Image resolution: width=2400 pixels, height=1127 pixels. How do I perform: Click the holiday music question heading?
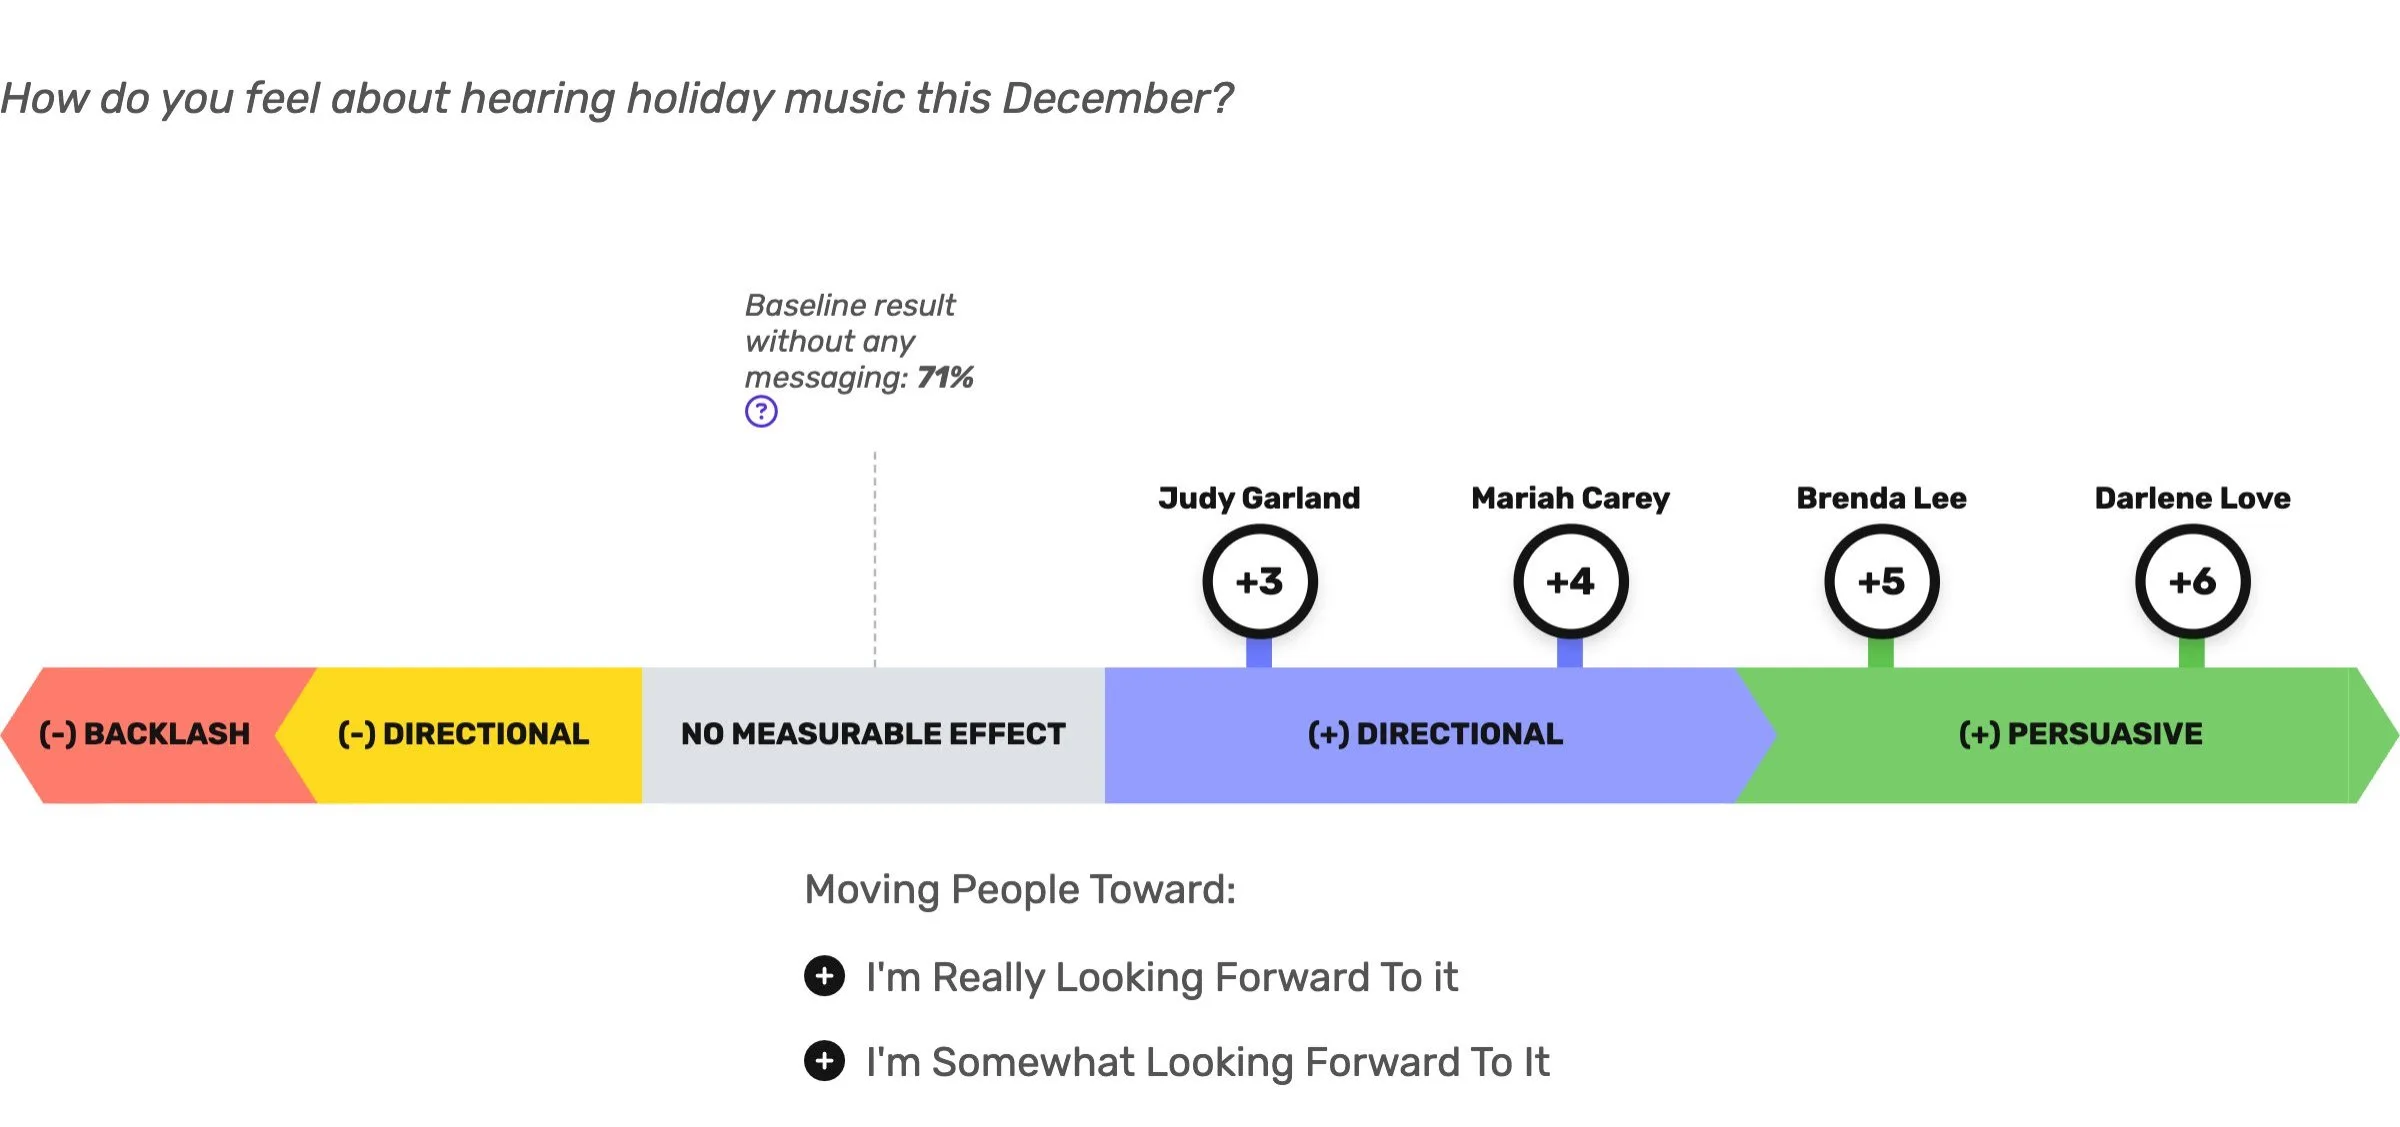(616, 99)
